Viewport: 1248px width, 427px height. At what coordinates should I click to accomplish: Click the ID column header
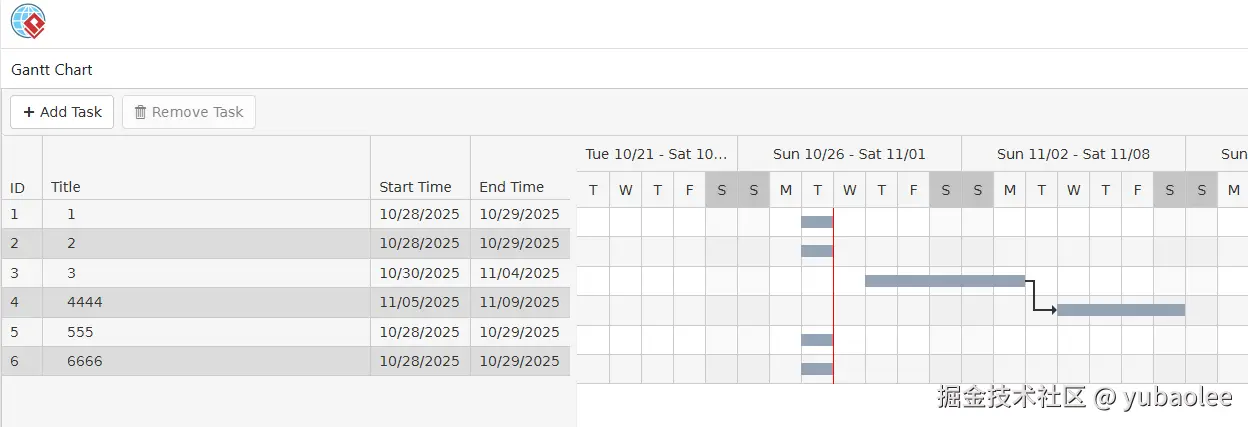pyautogui.click(x=18, y=187)
